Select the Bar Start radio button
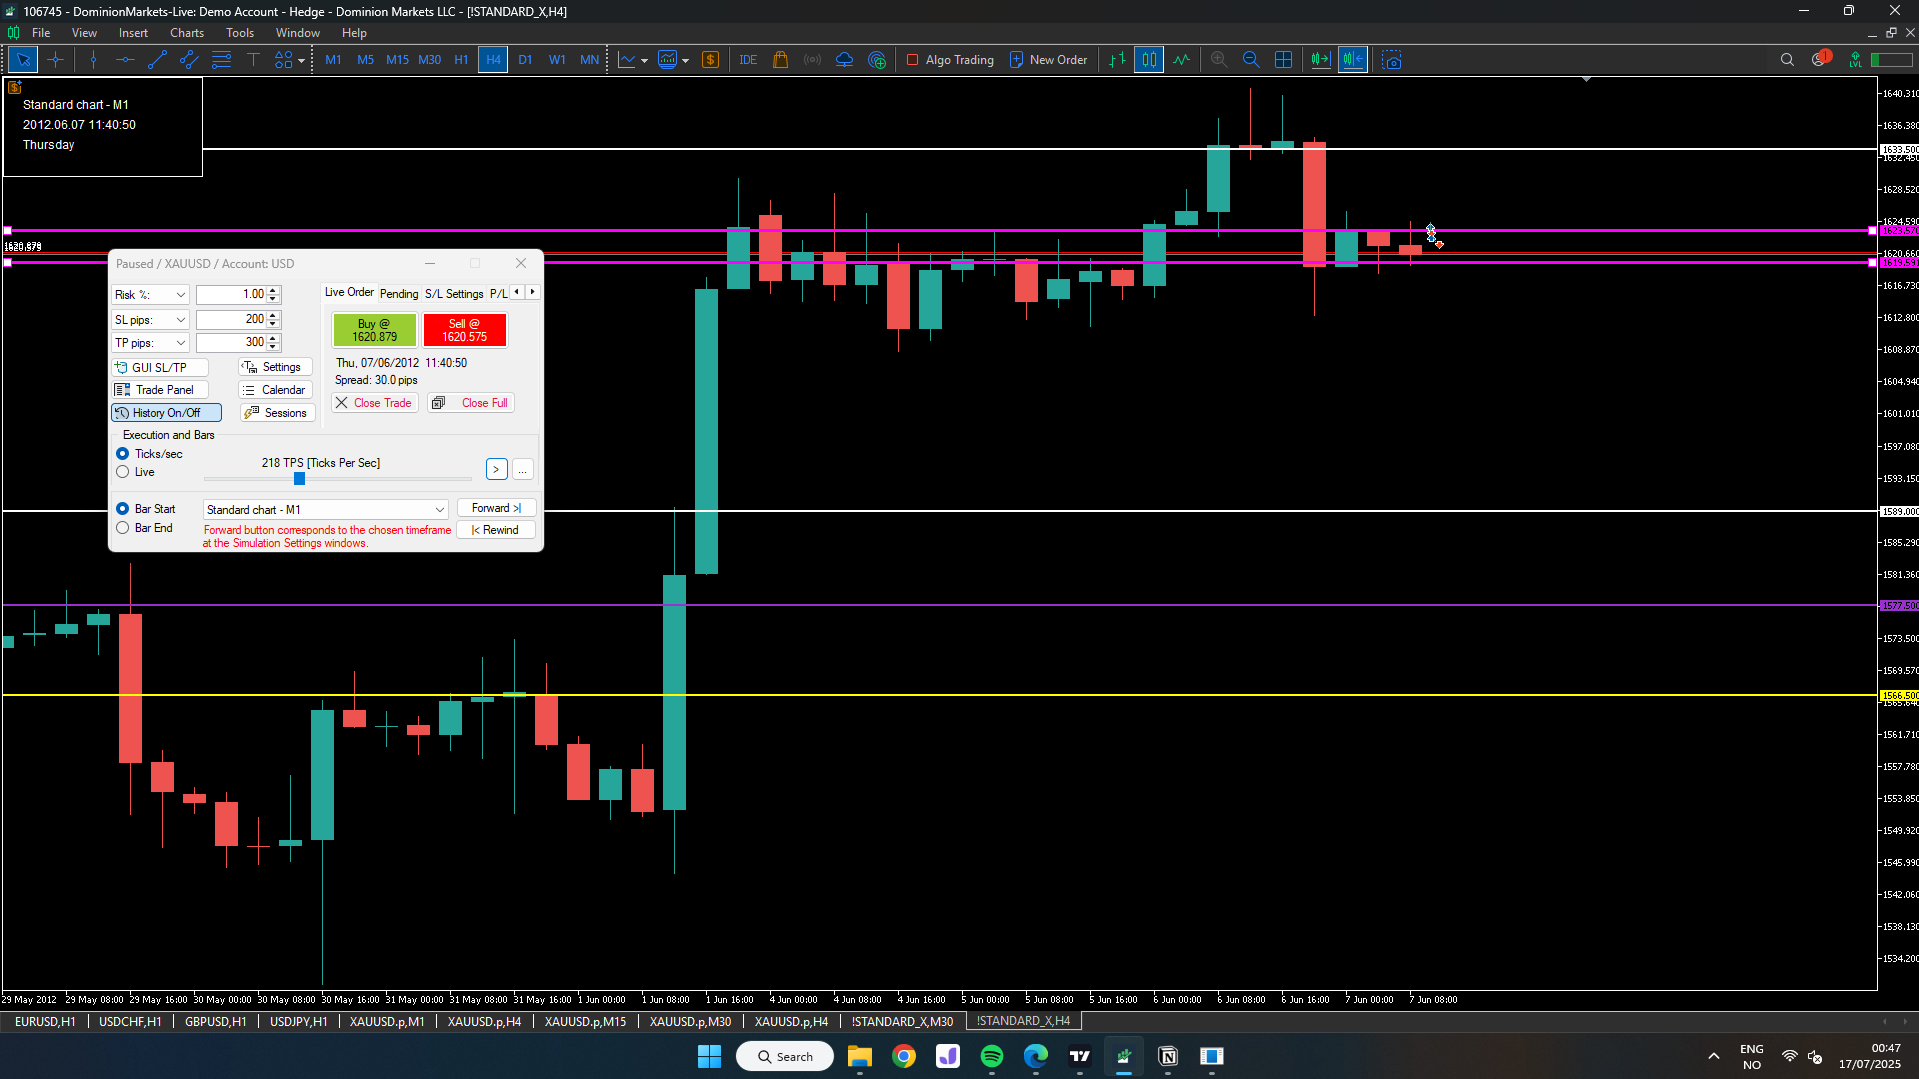This screenshot has width=1919, height=1079. 123,509
